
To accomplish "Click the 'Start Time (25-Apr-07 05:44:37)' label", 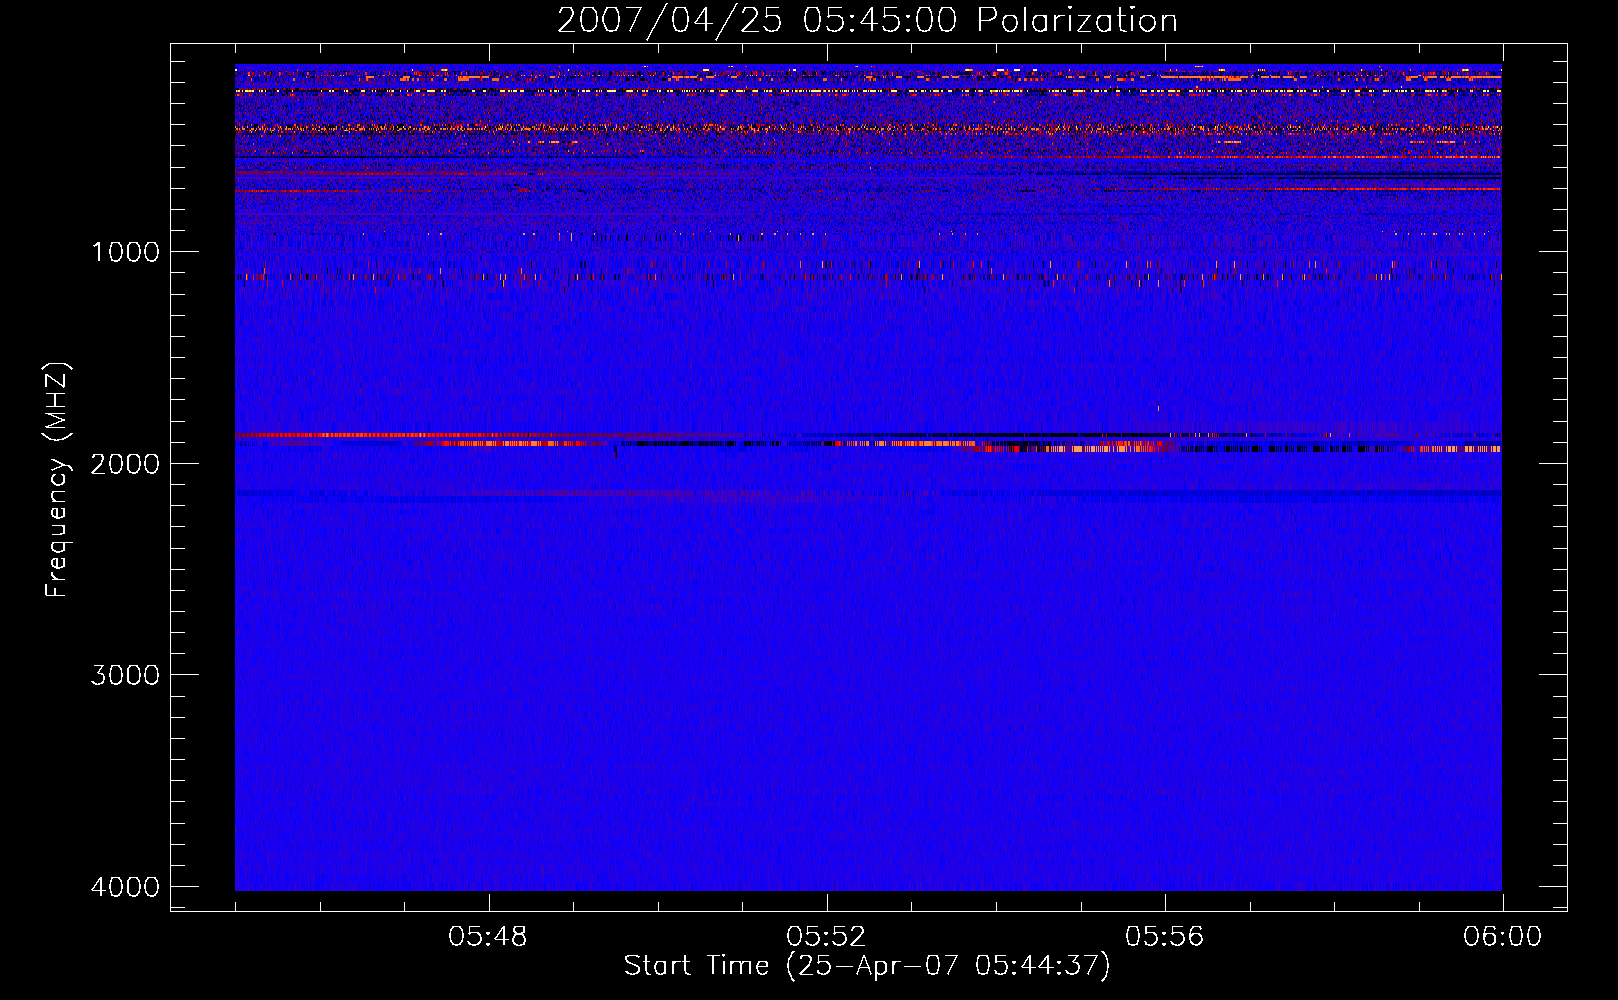I will click(x=867, y=966).
